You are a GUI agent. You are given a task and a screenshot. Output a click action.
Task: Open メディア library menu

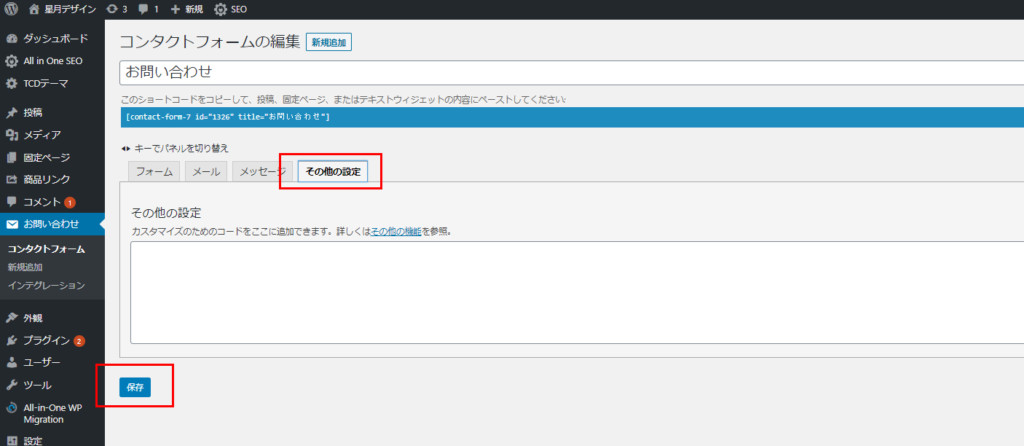[x=52, y=135]
